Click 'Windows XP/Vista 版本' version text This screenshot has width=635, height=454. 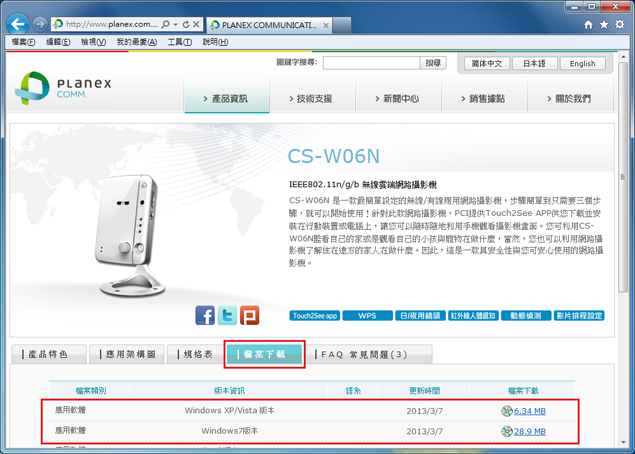click(x=230, y=410)
